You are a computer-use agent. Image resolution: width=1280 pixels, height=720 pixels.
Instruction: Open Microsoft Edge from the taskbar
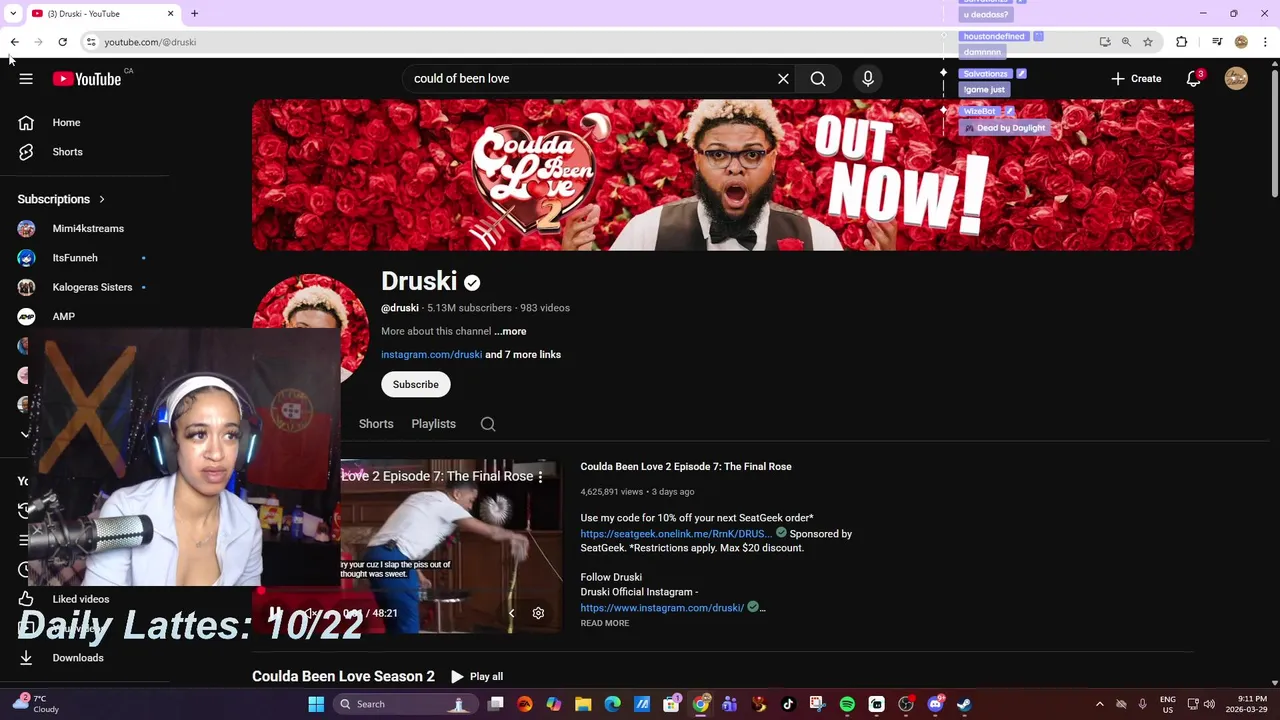(612, 704)
